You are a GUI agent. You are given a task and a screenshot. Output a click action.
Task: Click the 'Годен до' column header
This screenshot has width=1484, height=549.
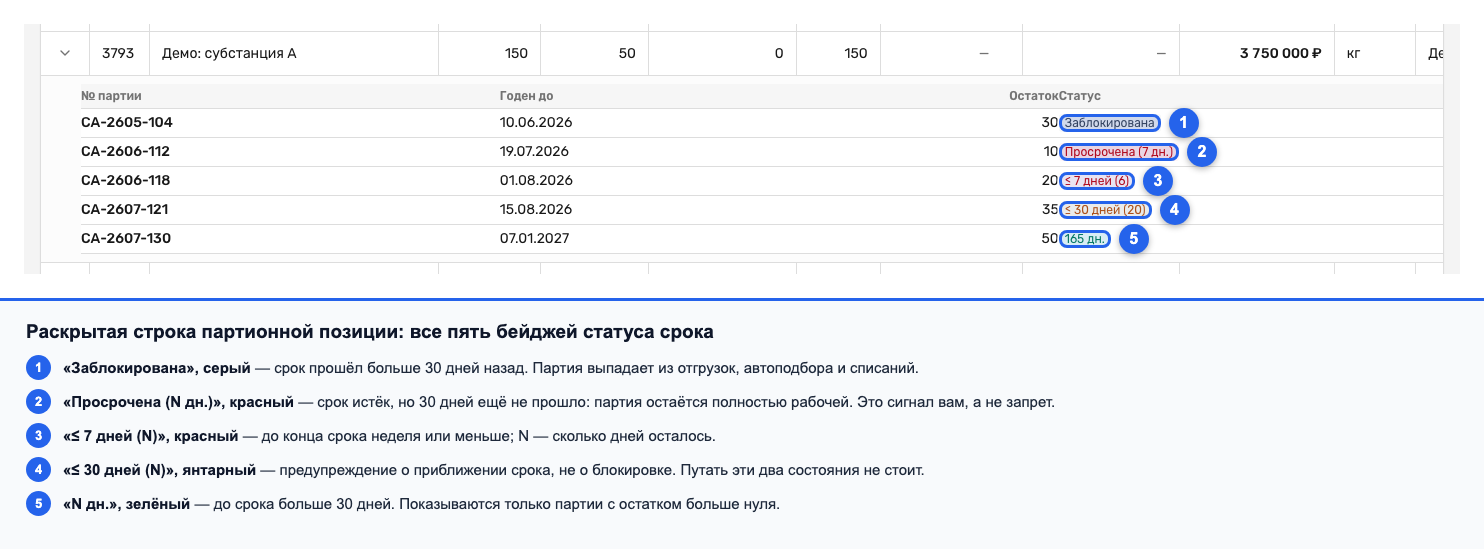pos(526,96)
